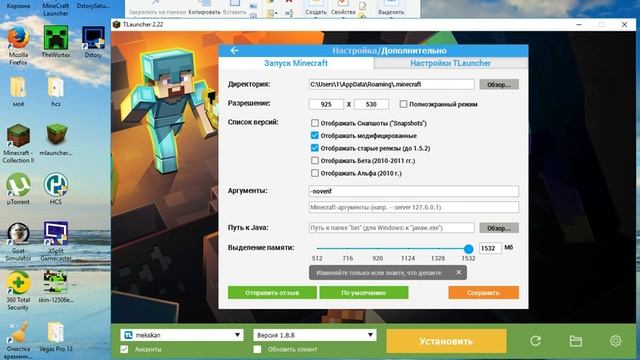Viewport: 640px width, 360px height.
Task: Launch Vegas Pro 13 shortcut
Action: (x=56, y=337)
